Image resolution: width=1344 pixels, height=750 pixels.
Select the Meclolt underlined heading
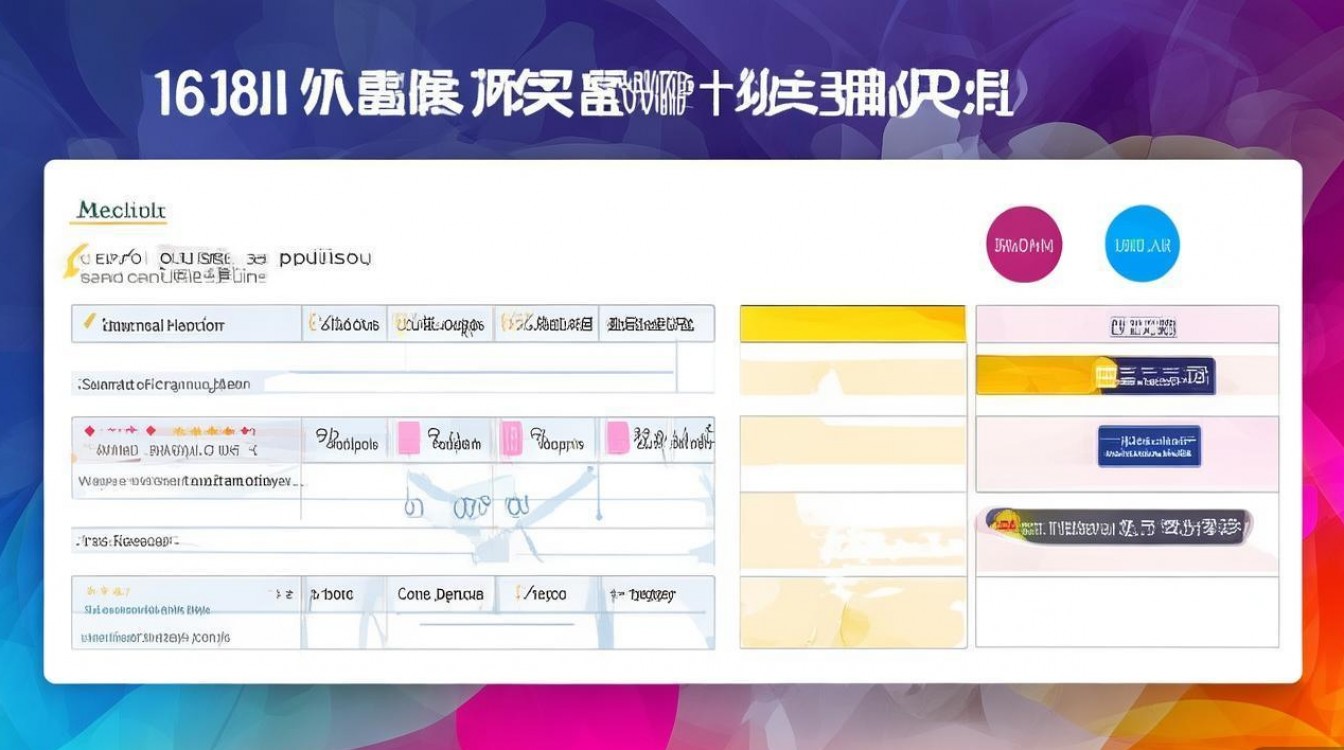click(x=121, y=212)
